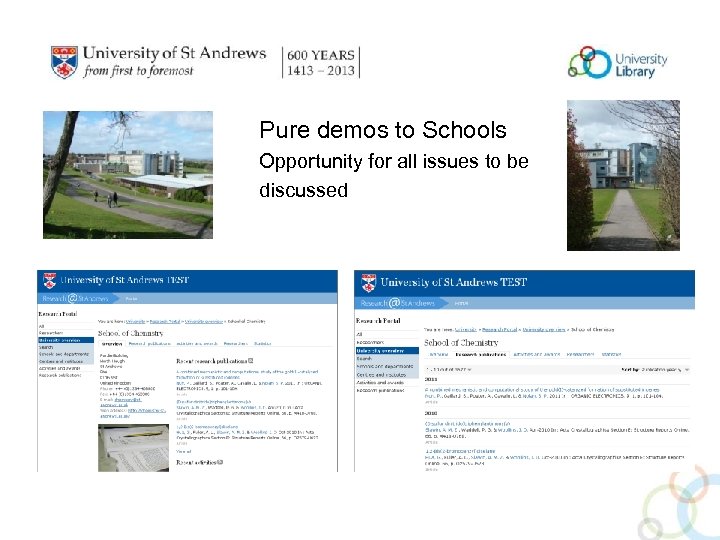
Task: Click 'School of Chemistry' heading in the right screenshot
Action: [461, 343]
